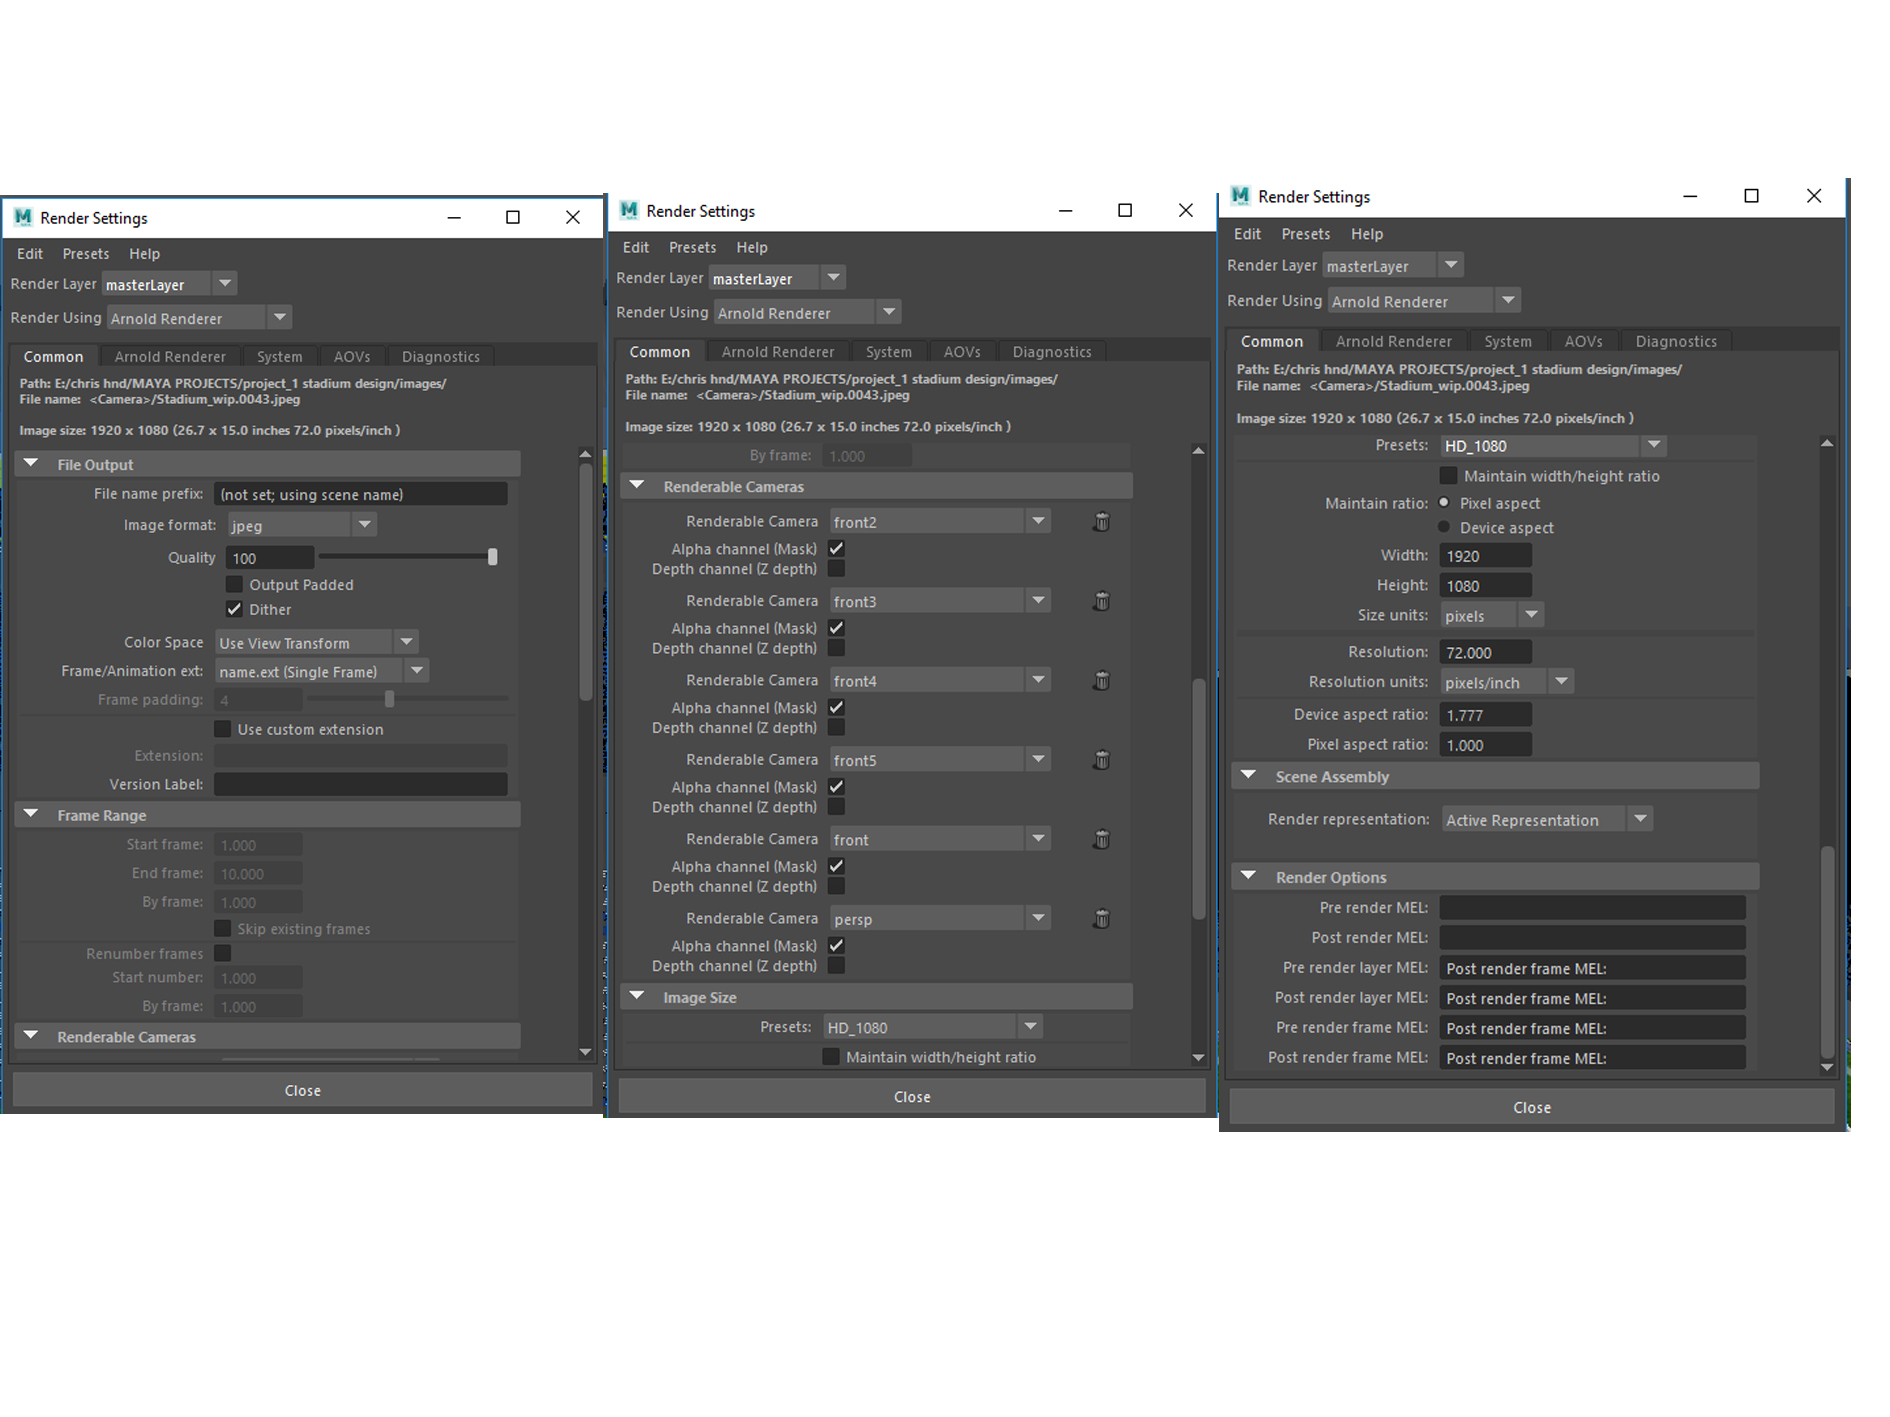
Task: Select the Pixel aspect radio button
Action: tap(1444, 503)
